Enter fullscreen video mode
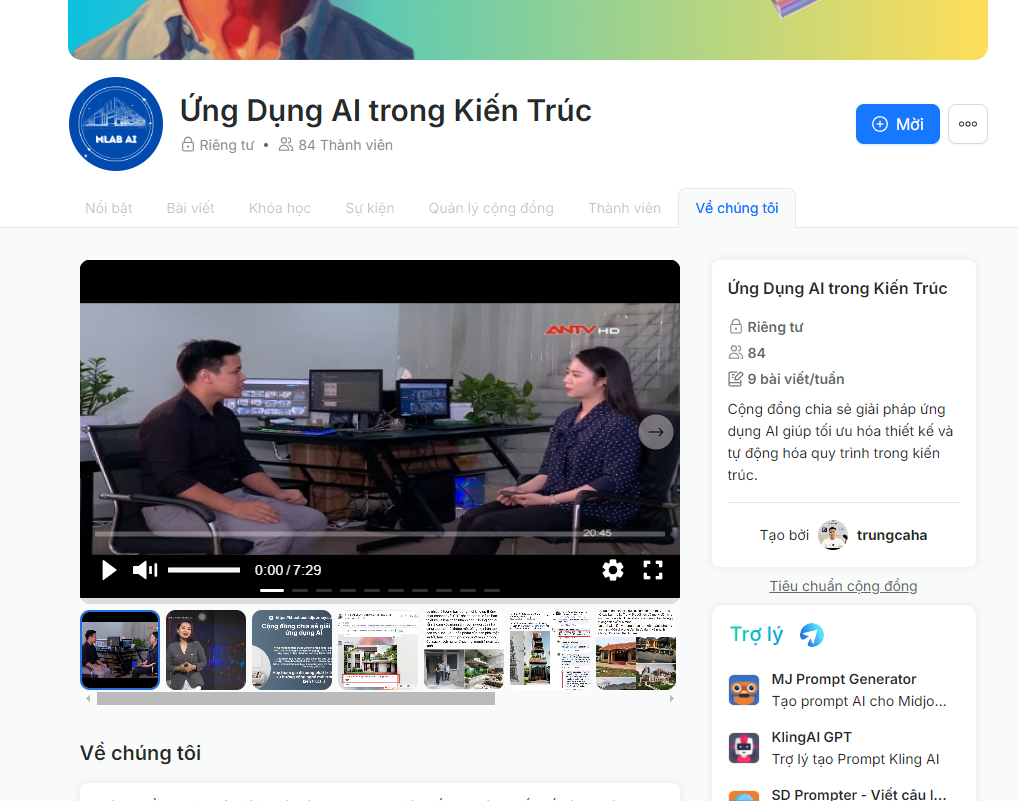The width and height of the screenshot is (1019, 801). (652, 570)
